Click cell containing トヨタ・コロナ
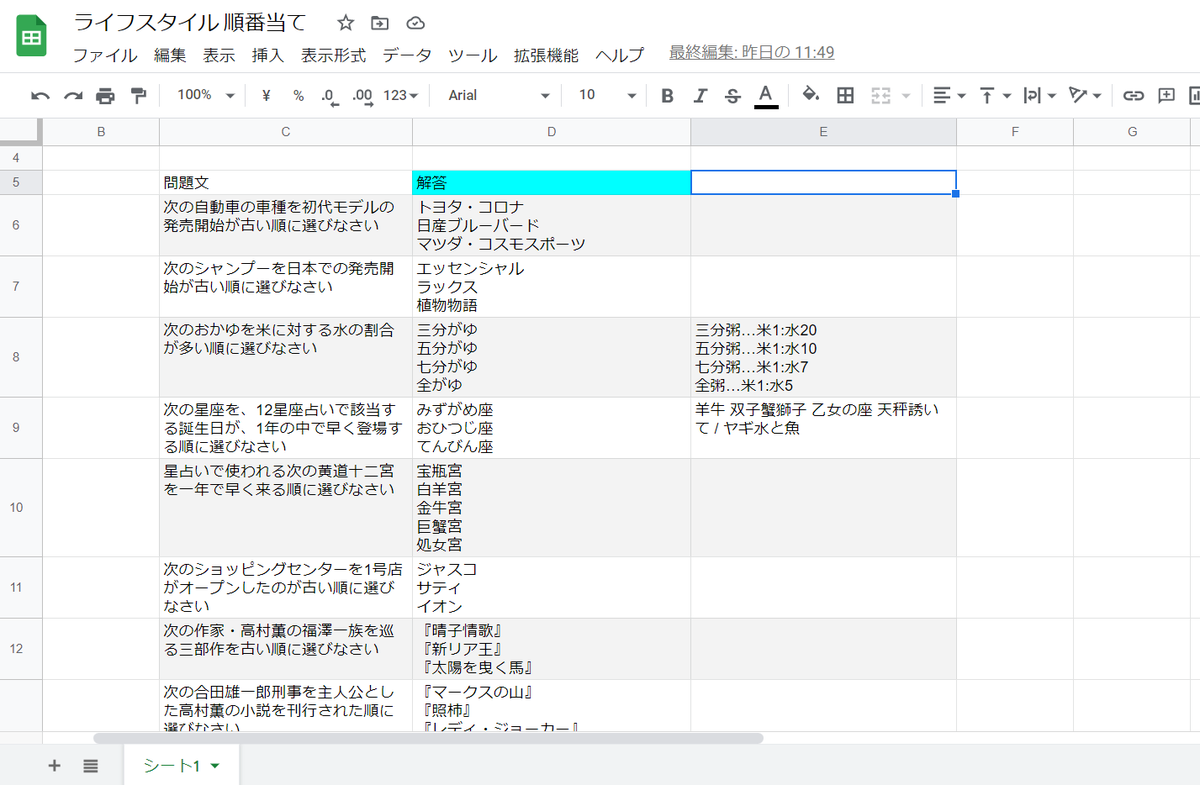Viewport: 1200px width, 785px height. click(x=551, y=225)
